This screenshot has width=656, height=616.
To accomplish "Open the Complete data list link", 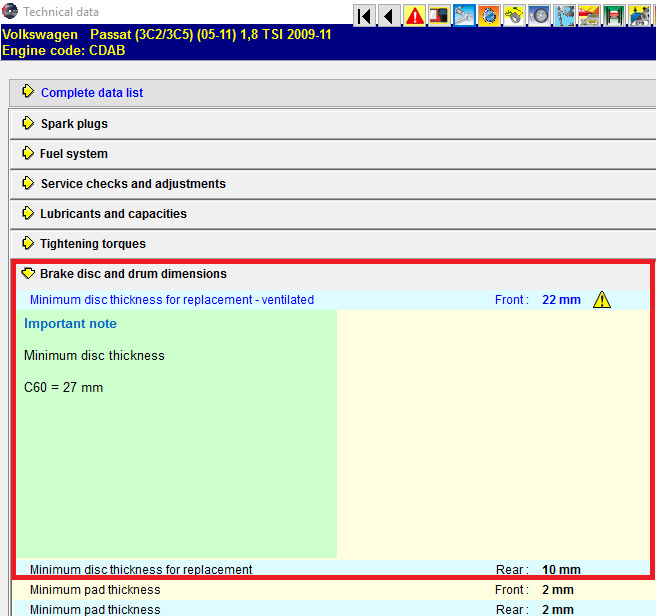I will pyautogui.click(x=92, y=92).
